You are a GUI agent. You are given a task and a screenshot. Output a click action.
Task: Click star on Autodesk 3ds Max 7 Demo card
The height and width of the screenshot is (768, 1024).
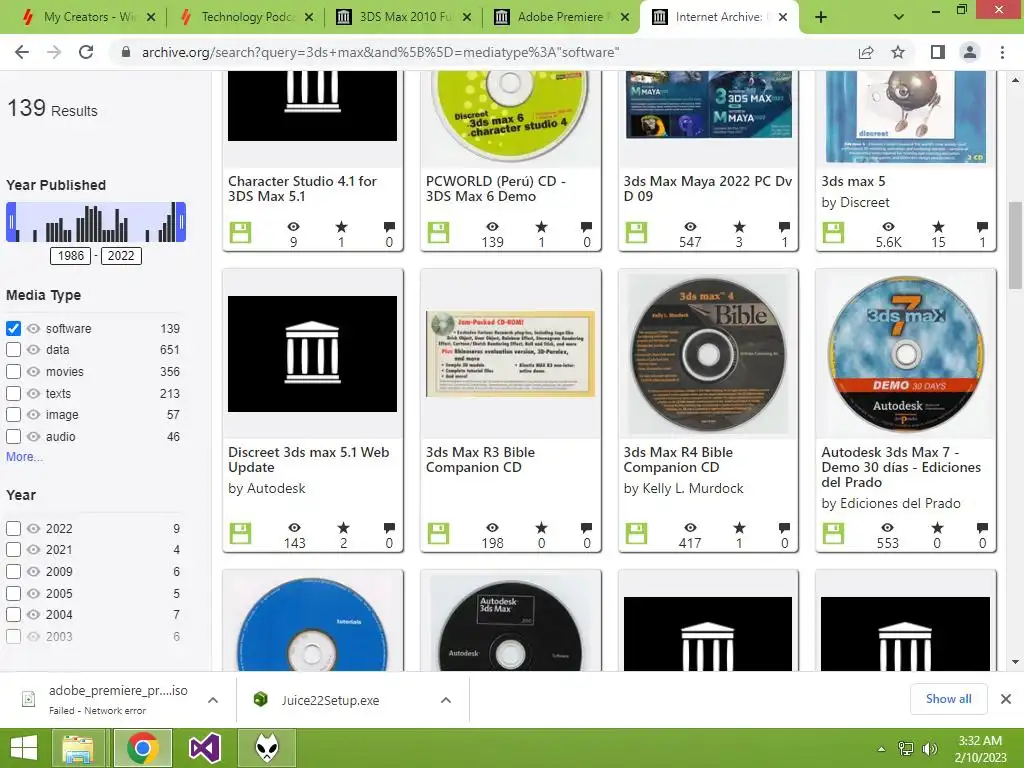point(937,528)
